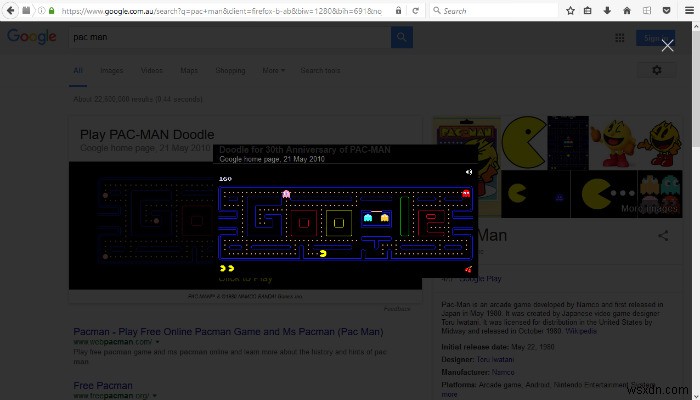
Task: Open the downloads arrow icon
Action: (607, 11)
